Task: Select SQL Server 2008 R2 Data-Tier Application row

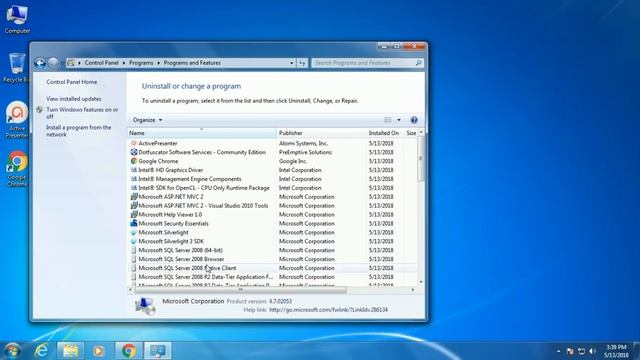Action: (272, 277)
